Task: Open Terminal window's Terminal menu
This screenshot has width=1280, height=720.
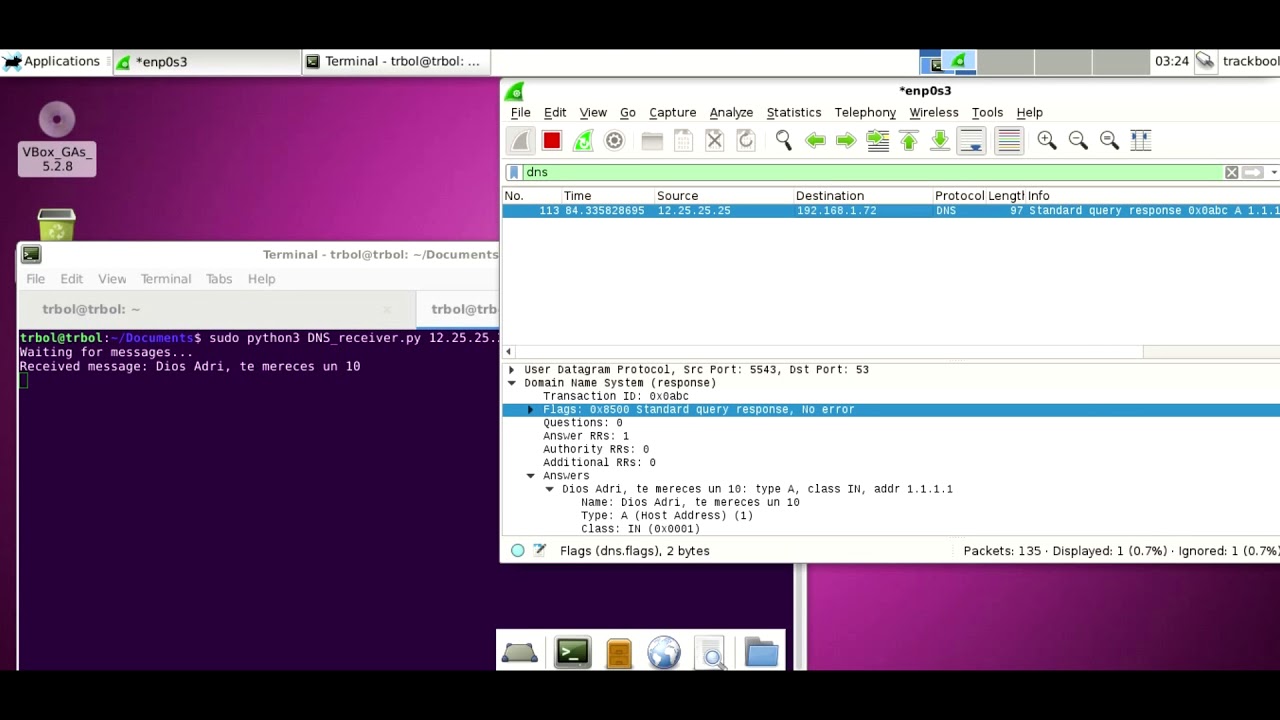Action: coord(166,279)
